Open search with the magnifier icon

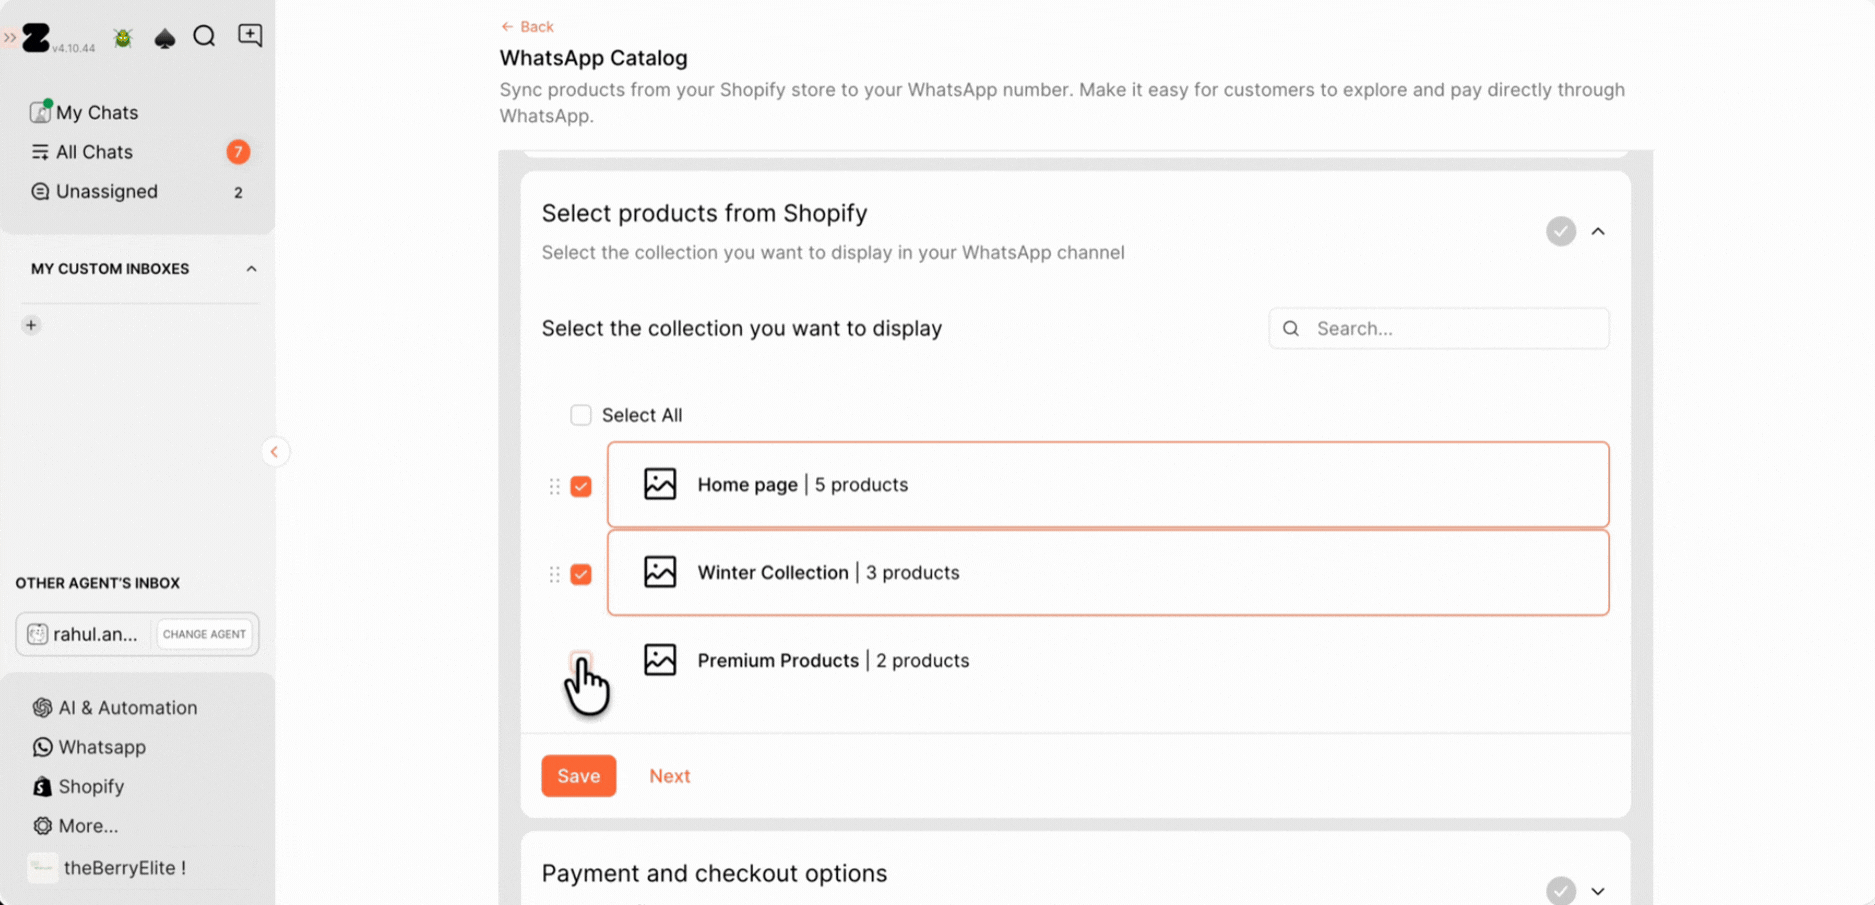pyautogui.click(x=205, y=37)
